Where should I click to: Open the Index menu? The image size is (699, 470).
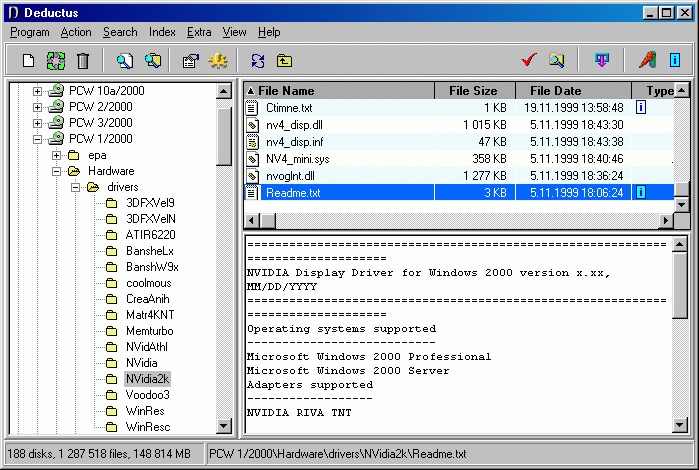(x=162, y=32)
